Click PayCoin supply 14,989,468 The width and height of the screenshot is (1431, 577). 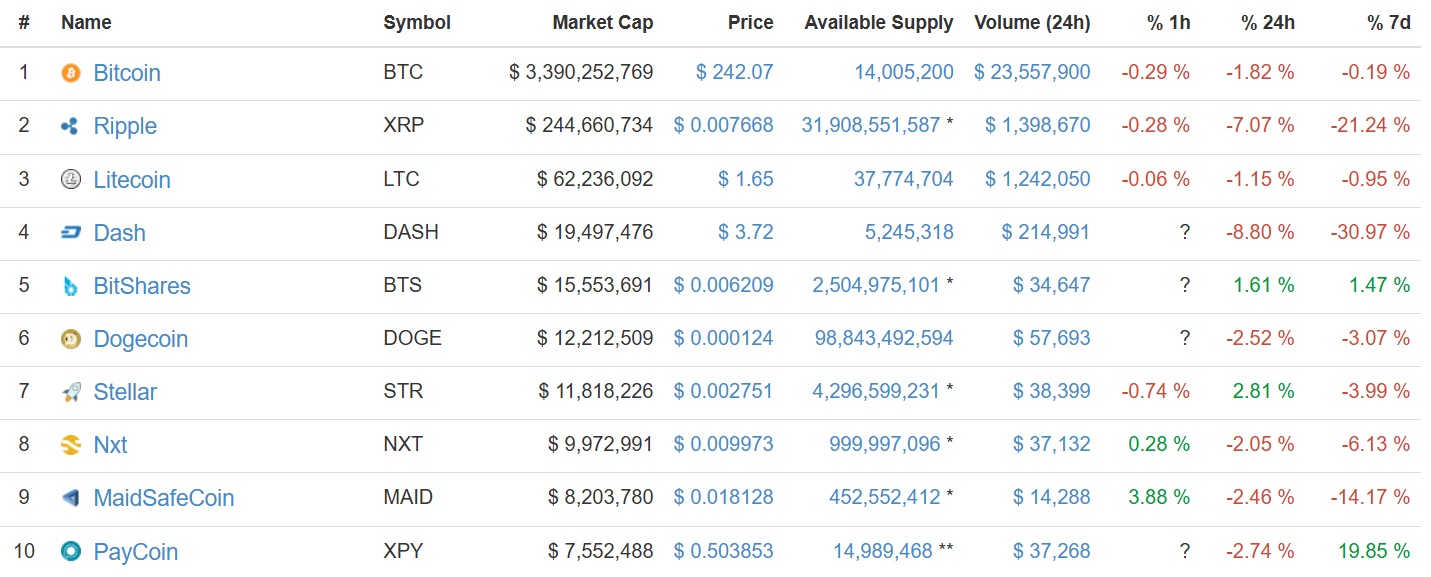pyautogui.click(x=883, y=550)
